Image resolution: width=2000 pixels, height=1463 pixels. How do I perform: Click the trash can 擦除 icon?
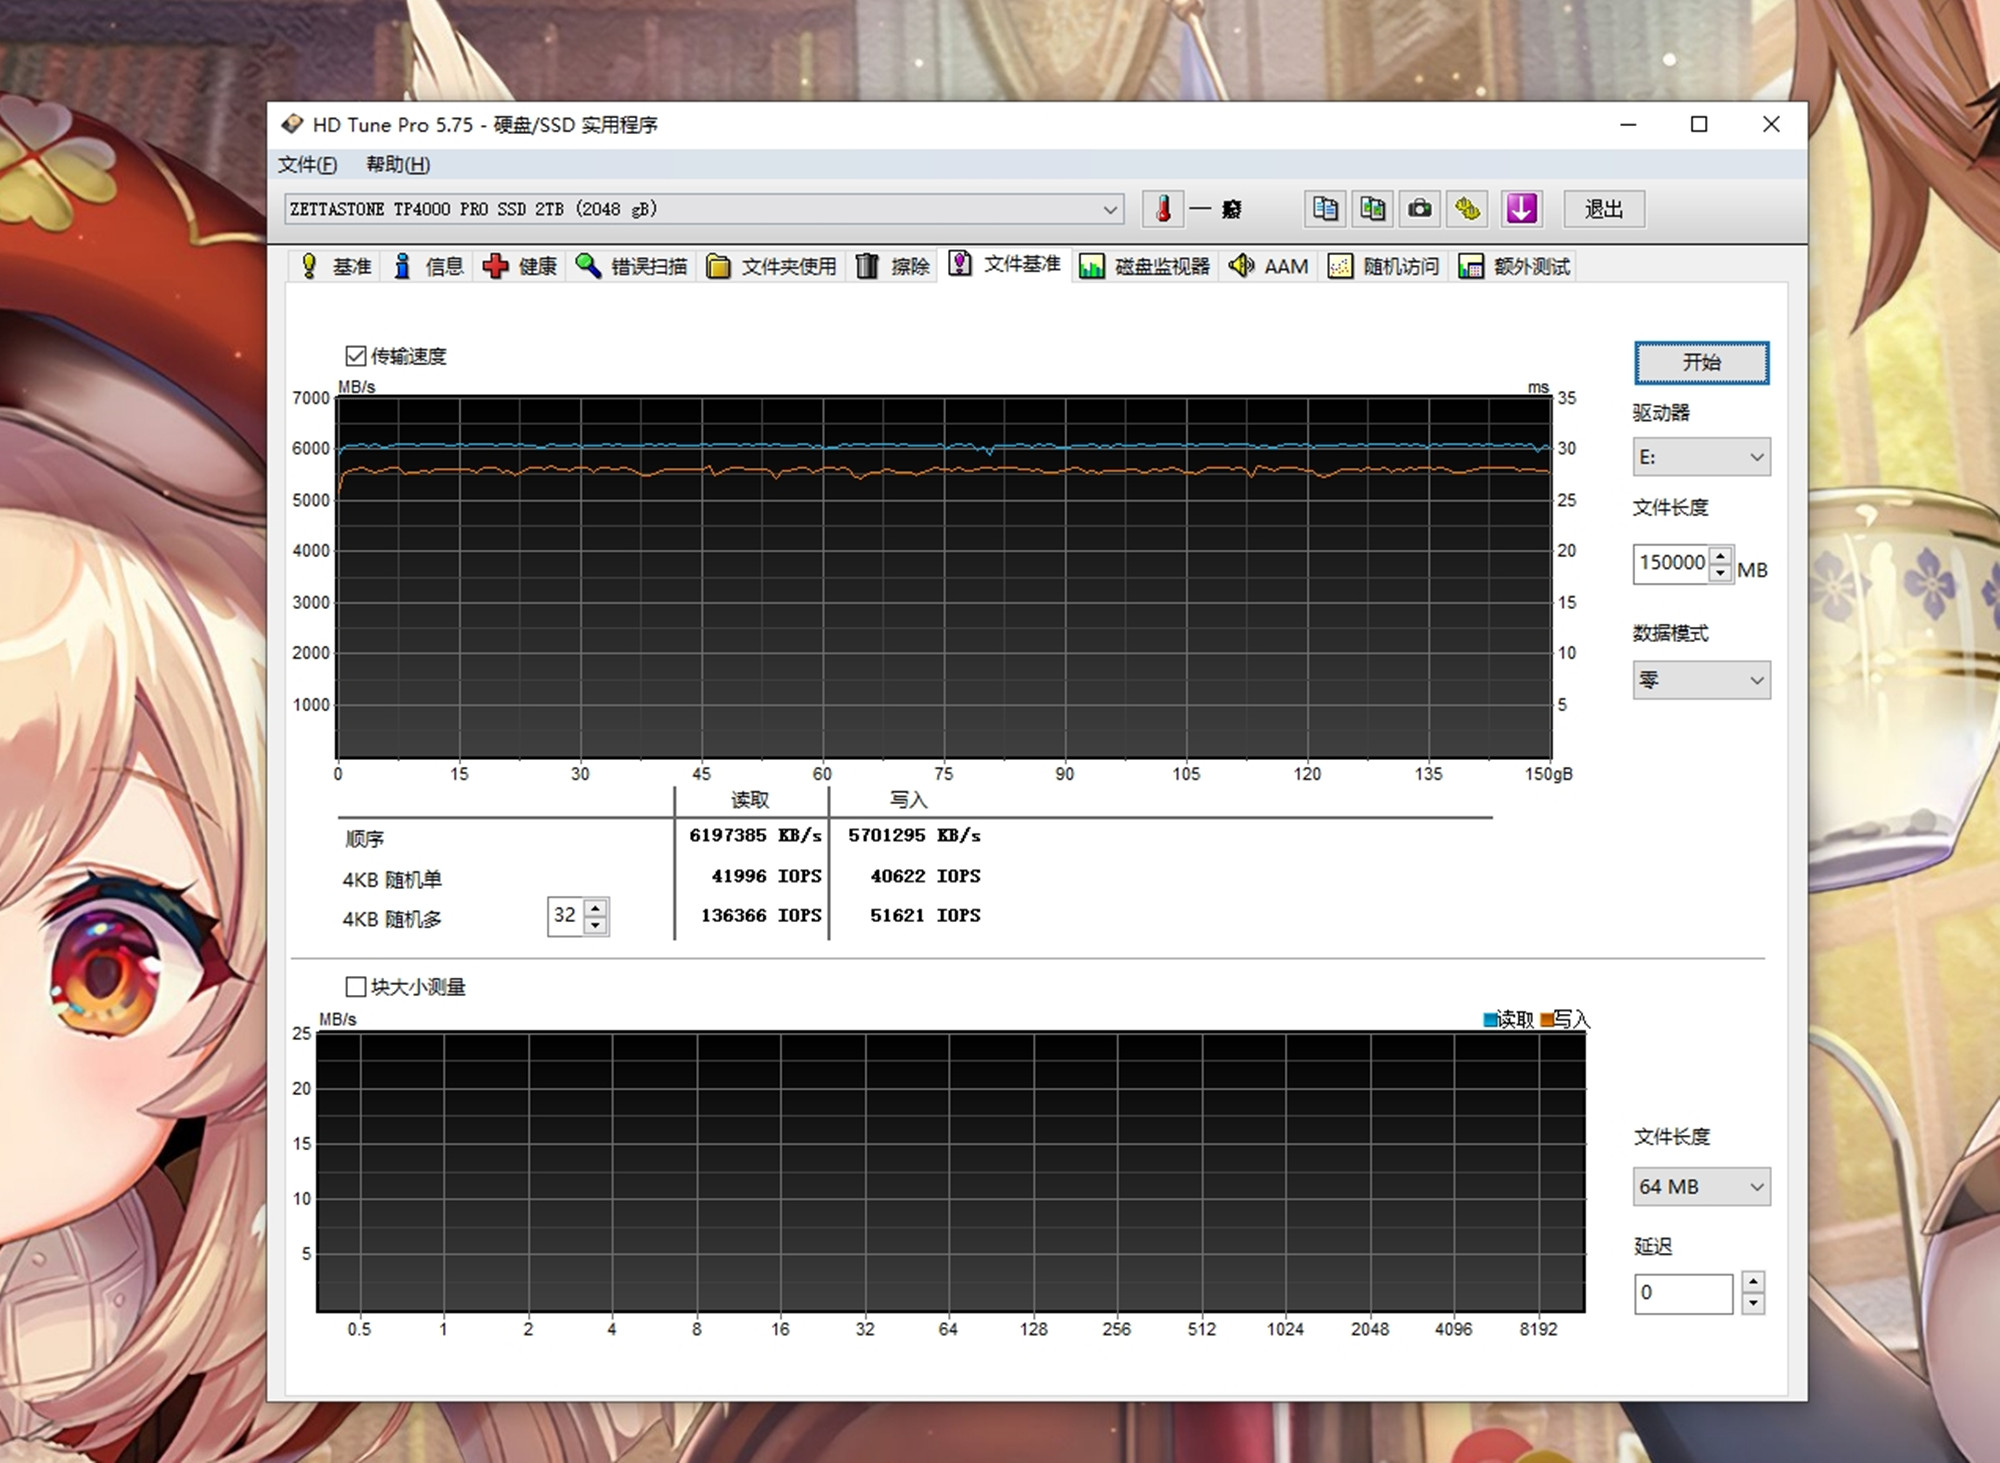coord(867,266)
